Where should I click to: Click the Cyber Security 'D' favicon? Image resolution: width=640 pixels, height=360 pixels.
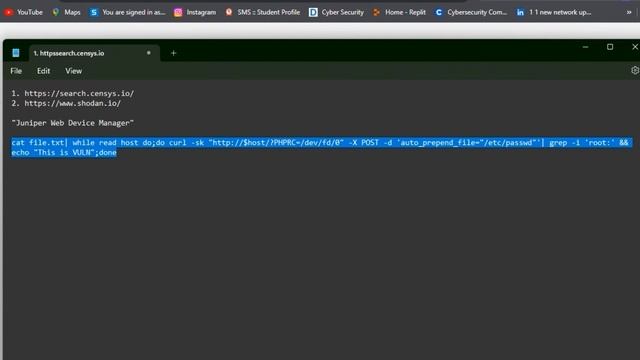(313, 12)
